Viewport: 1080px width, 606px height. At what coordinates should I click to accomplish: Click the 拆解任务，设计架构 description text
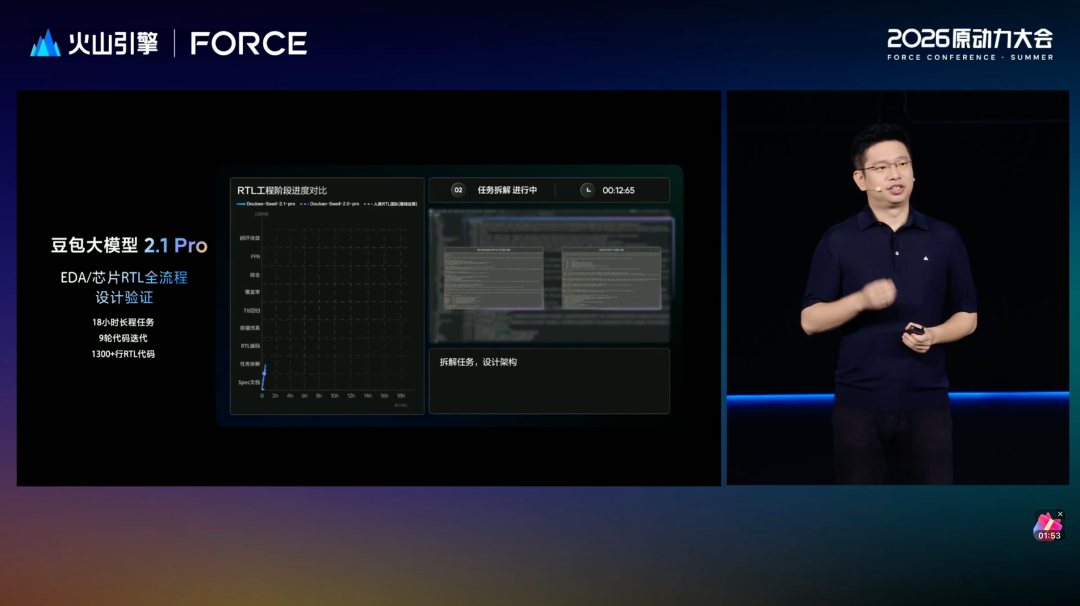(x=478, y=362)
